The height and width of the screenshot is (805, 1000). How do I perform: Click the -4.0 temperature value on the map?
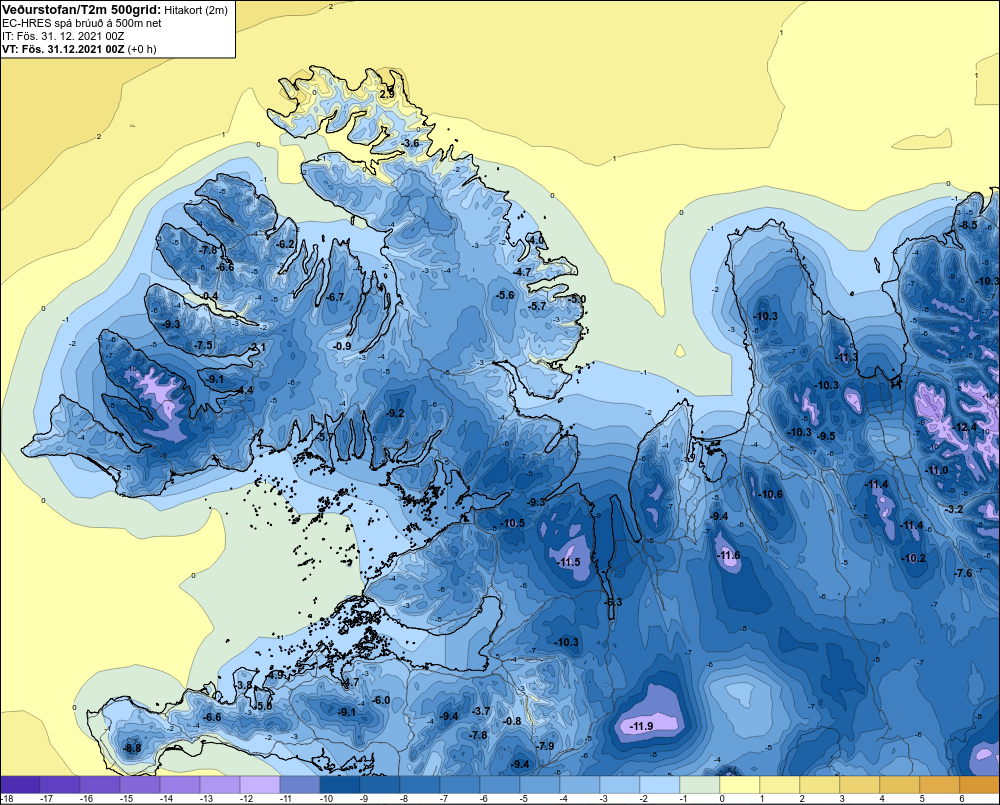pos(536,240)
